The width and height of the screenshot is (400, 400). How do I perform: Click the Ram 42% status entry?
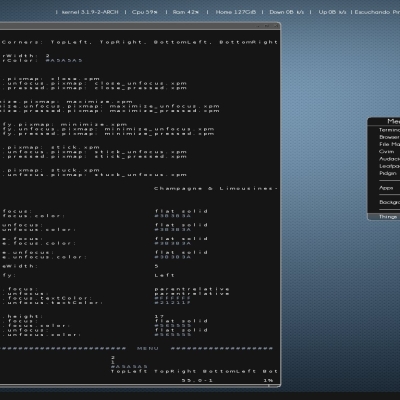tap(186, 12)
